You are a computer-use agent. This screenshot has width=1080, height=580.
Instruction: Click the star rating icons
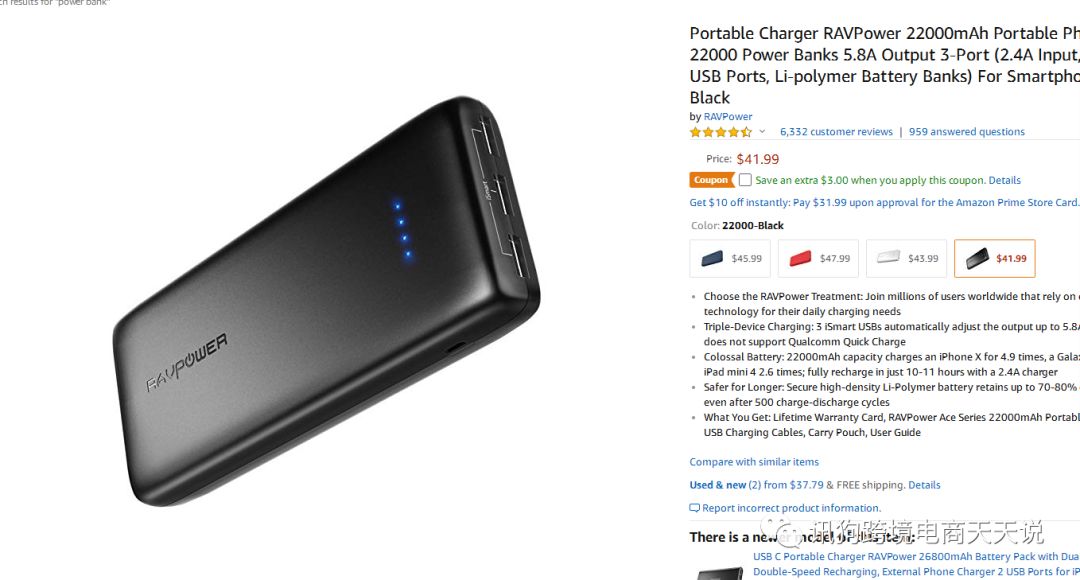pos(720,132)
